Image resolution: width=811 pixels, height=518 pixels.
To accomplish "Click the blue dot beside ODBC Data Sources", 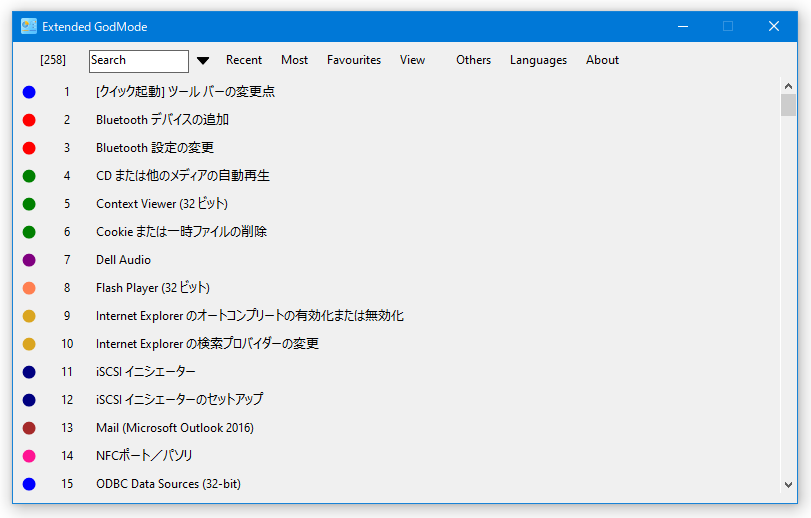I will coord(29,484).
